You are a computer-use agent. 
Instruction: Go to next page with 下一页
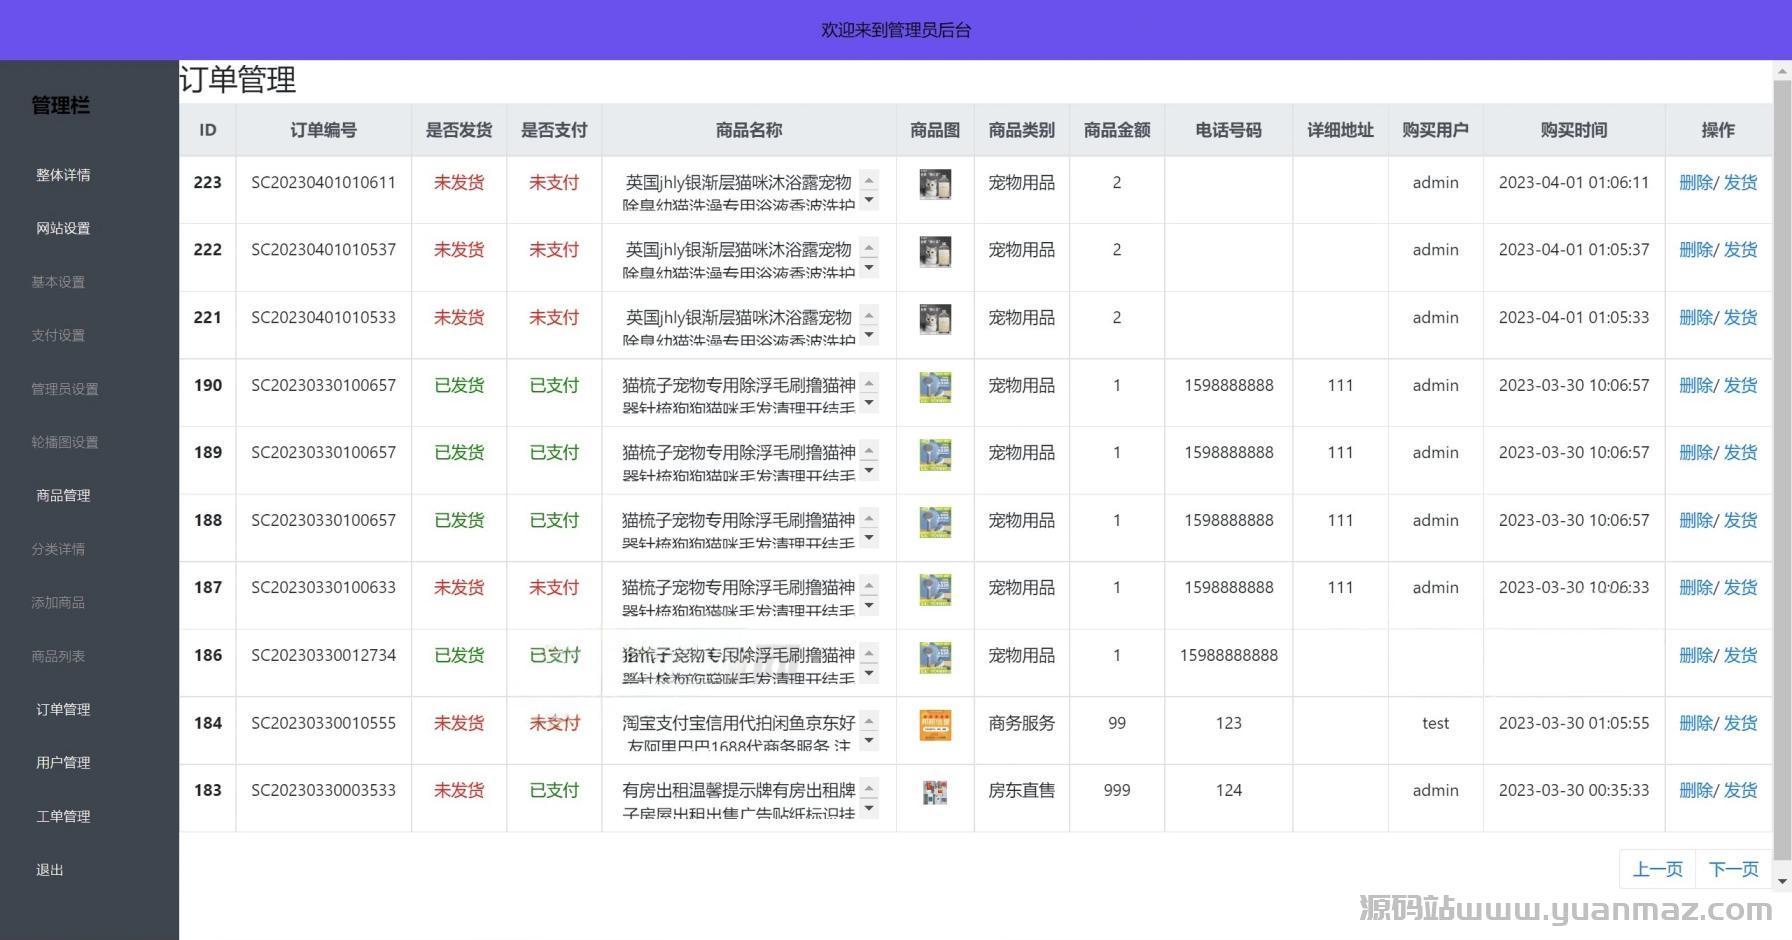click(1733, 869)
